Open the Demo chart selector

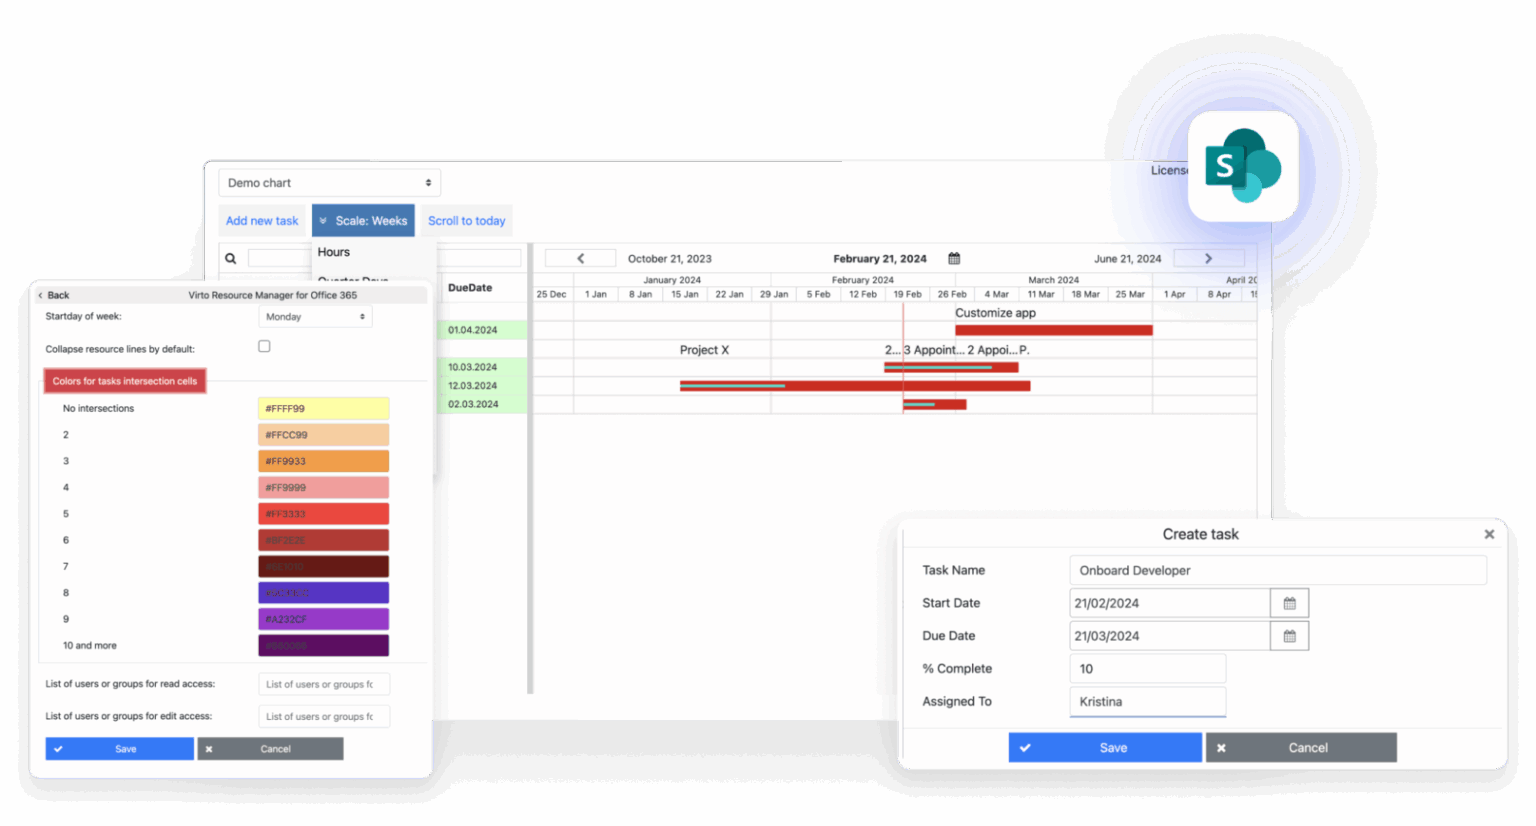pos(329,182)
